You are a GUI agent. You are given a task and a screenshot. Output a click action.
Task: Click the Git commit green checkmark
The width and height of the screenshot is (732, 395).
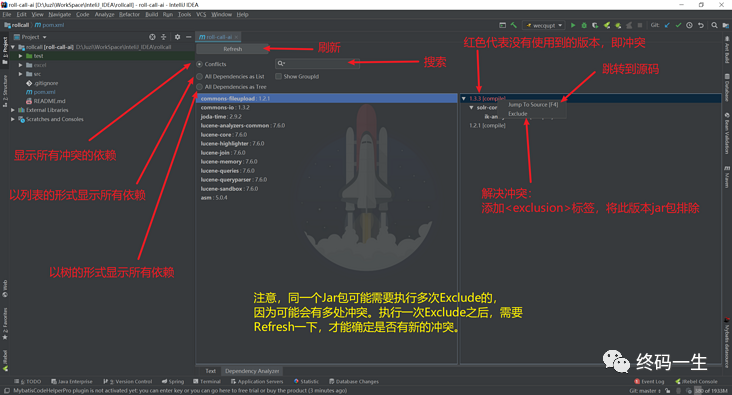(x=678, y=25)
